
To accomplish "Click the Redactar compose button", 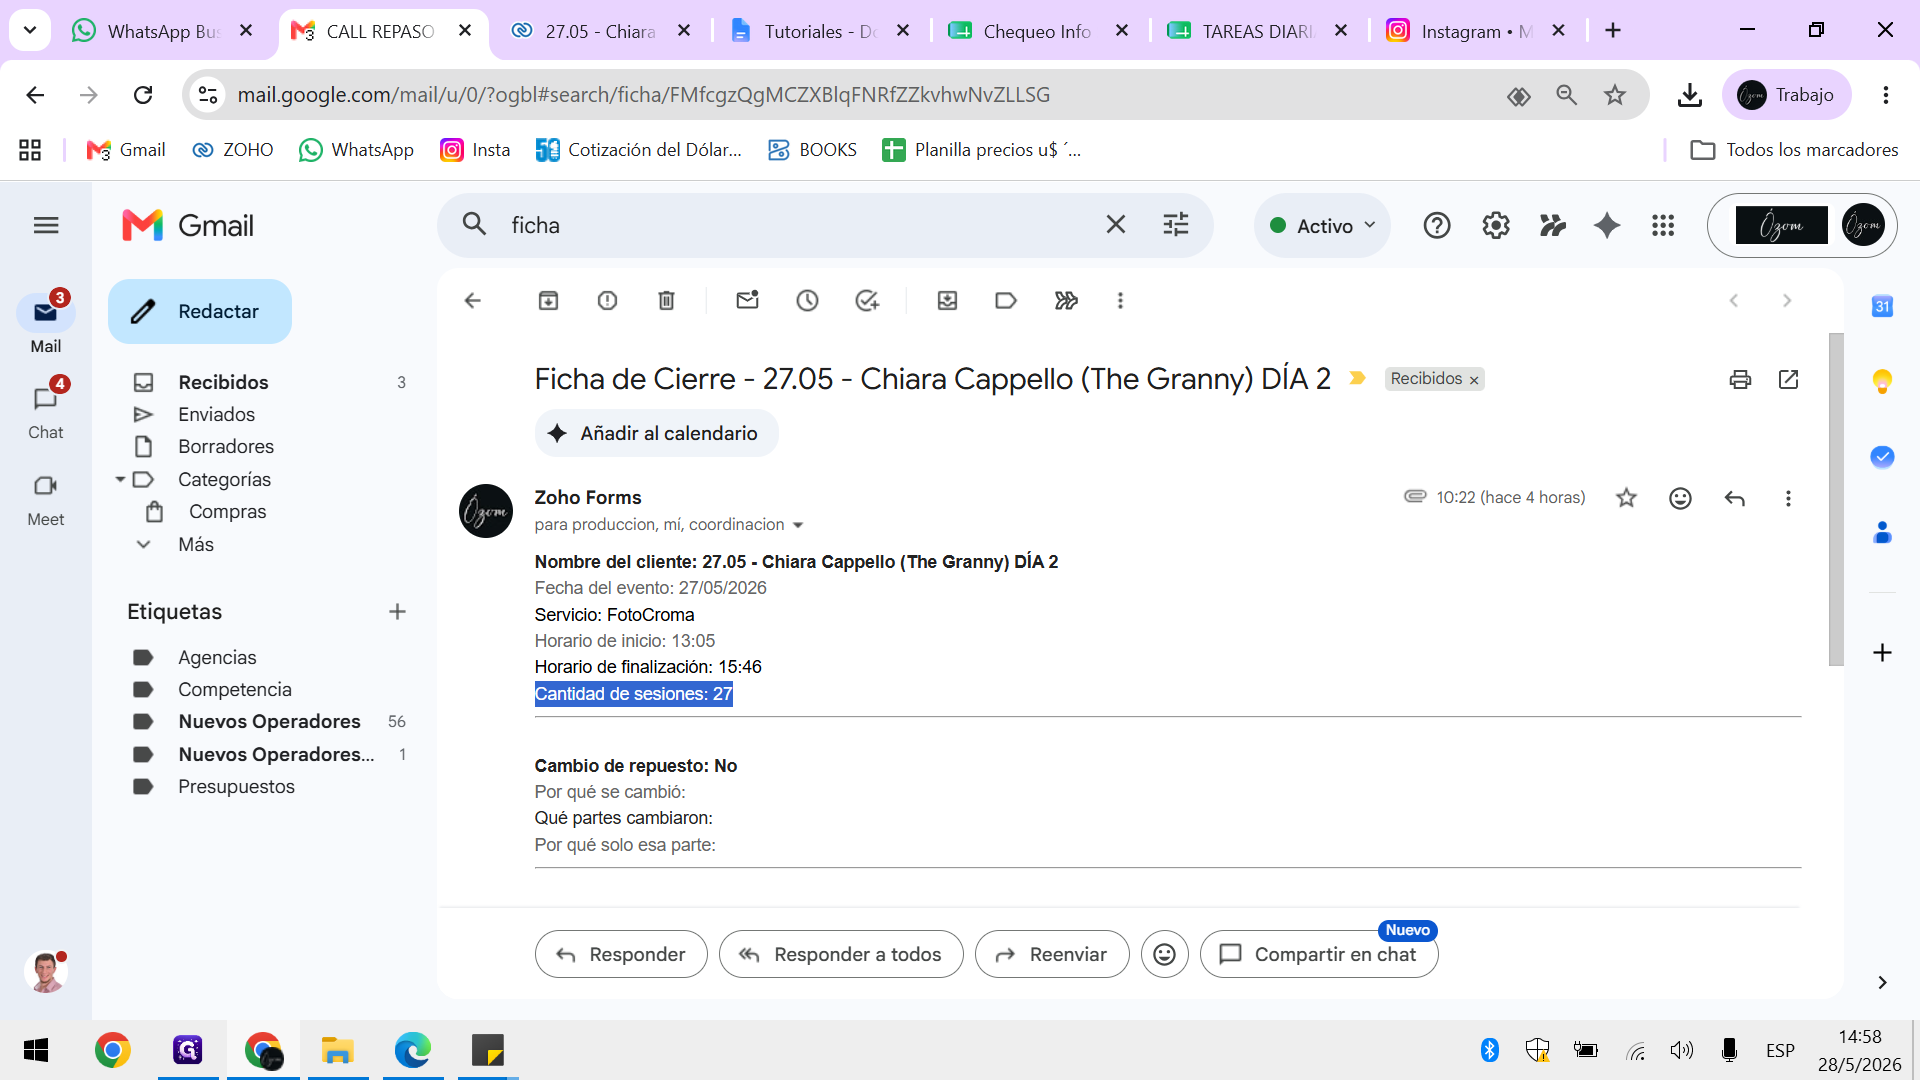I will coord(200,312).
